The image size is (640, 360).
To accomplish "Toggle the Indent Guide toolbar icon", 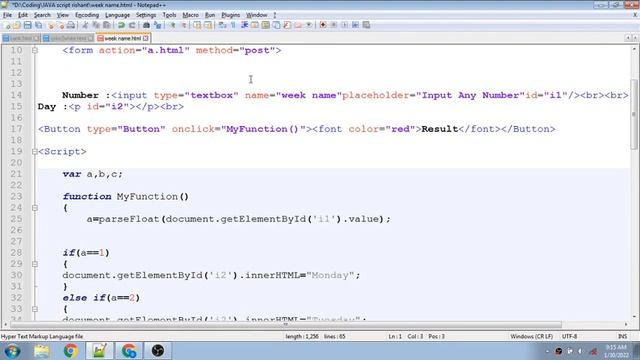I will point(244,25).
